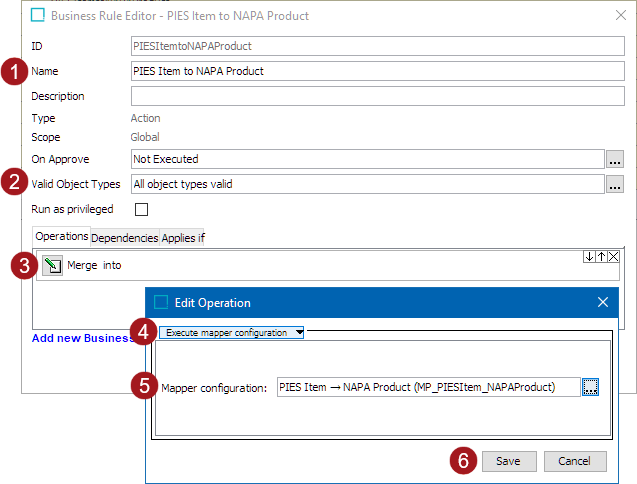Screen dimensions: 637x484
Task: Open the On Approve browse button
Action: click(615, 159)
